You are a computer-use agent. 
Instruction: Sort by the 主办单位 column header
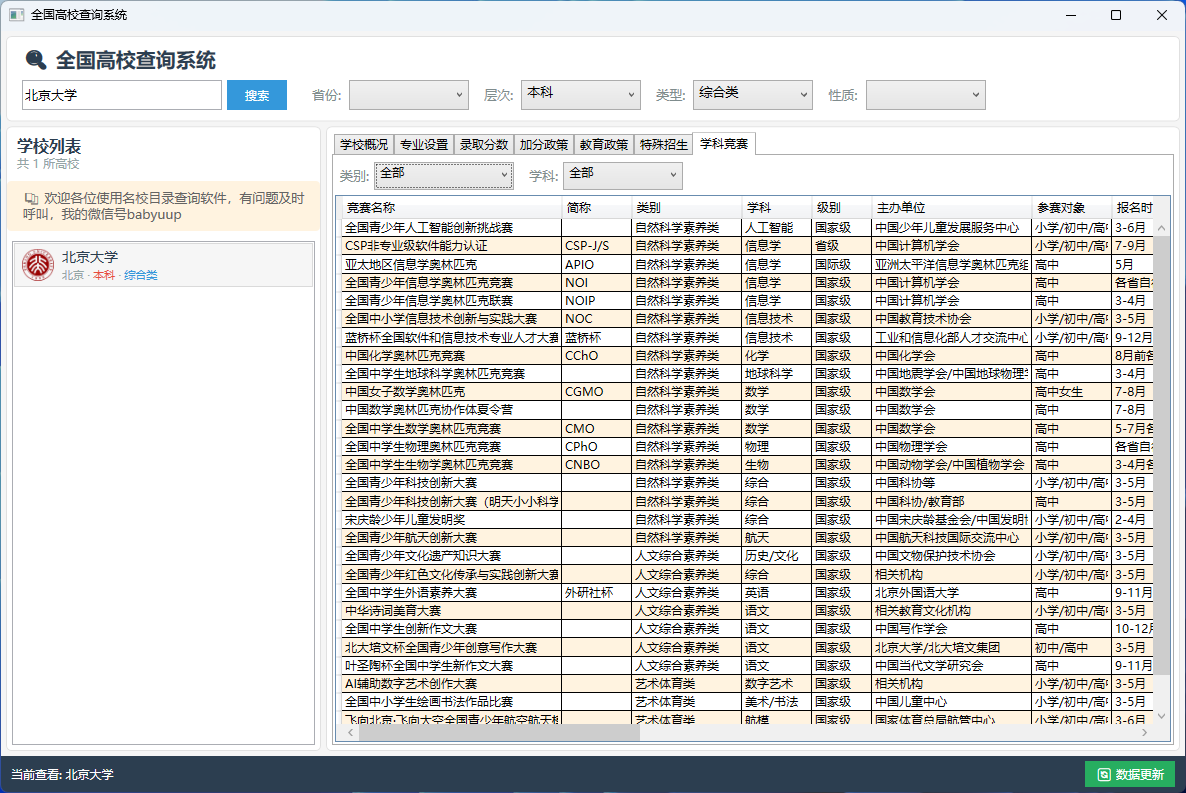[x=952, y=207]
